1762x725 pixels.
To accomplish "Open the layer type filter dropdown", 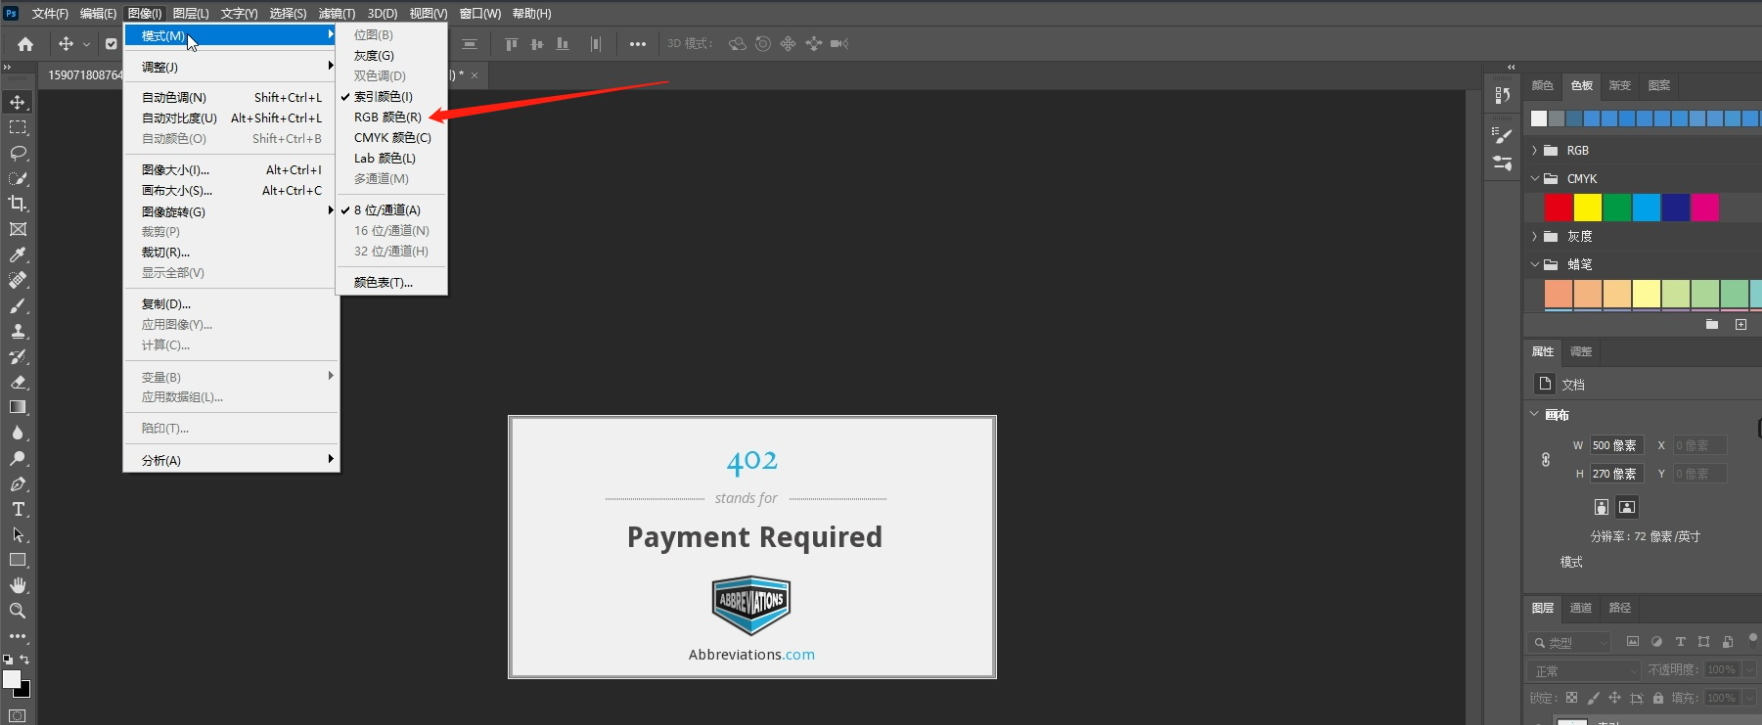I will (x=1569, y=642).
